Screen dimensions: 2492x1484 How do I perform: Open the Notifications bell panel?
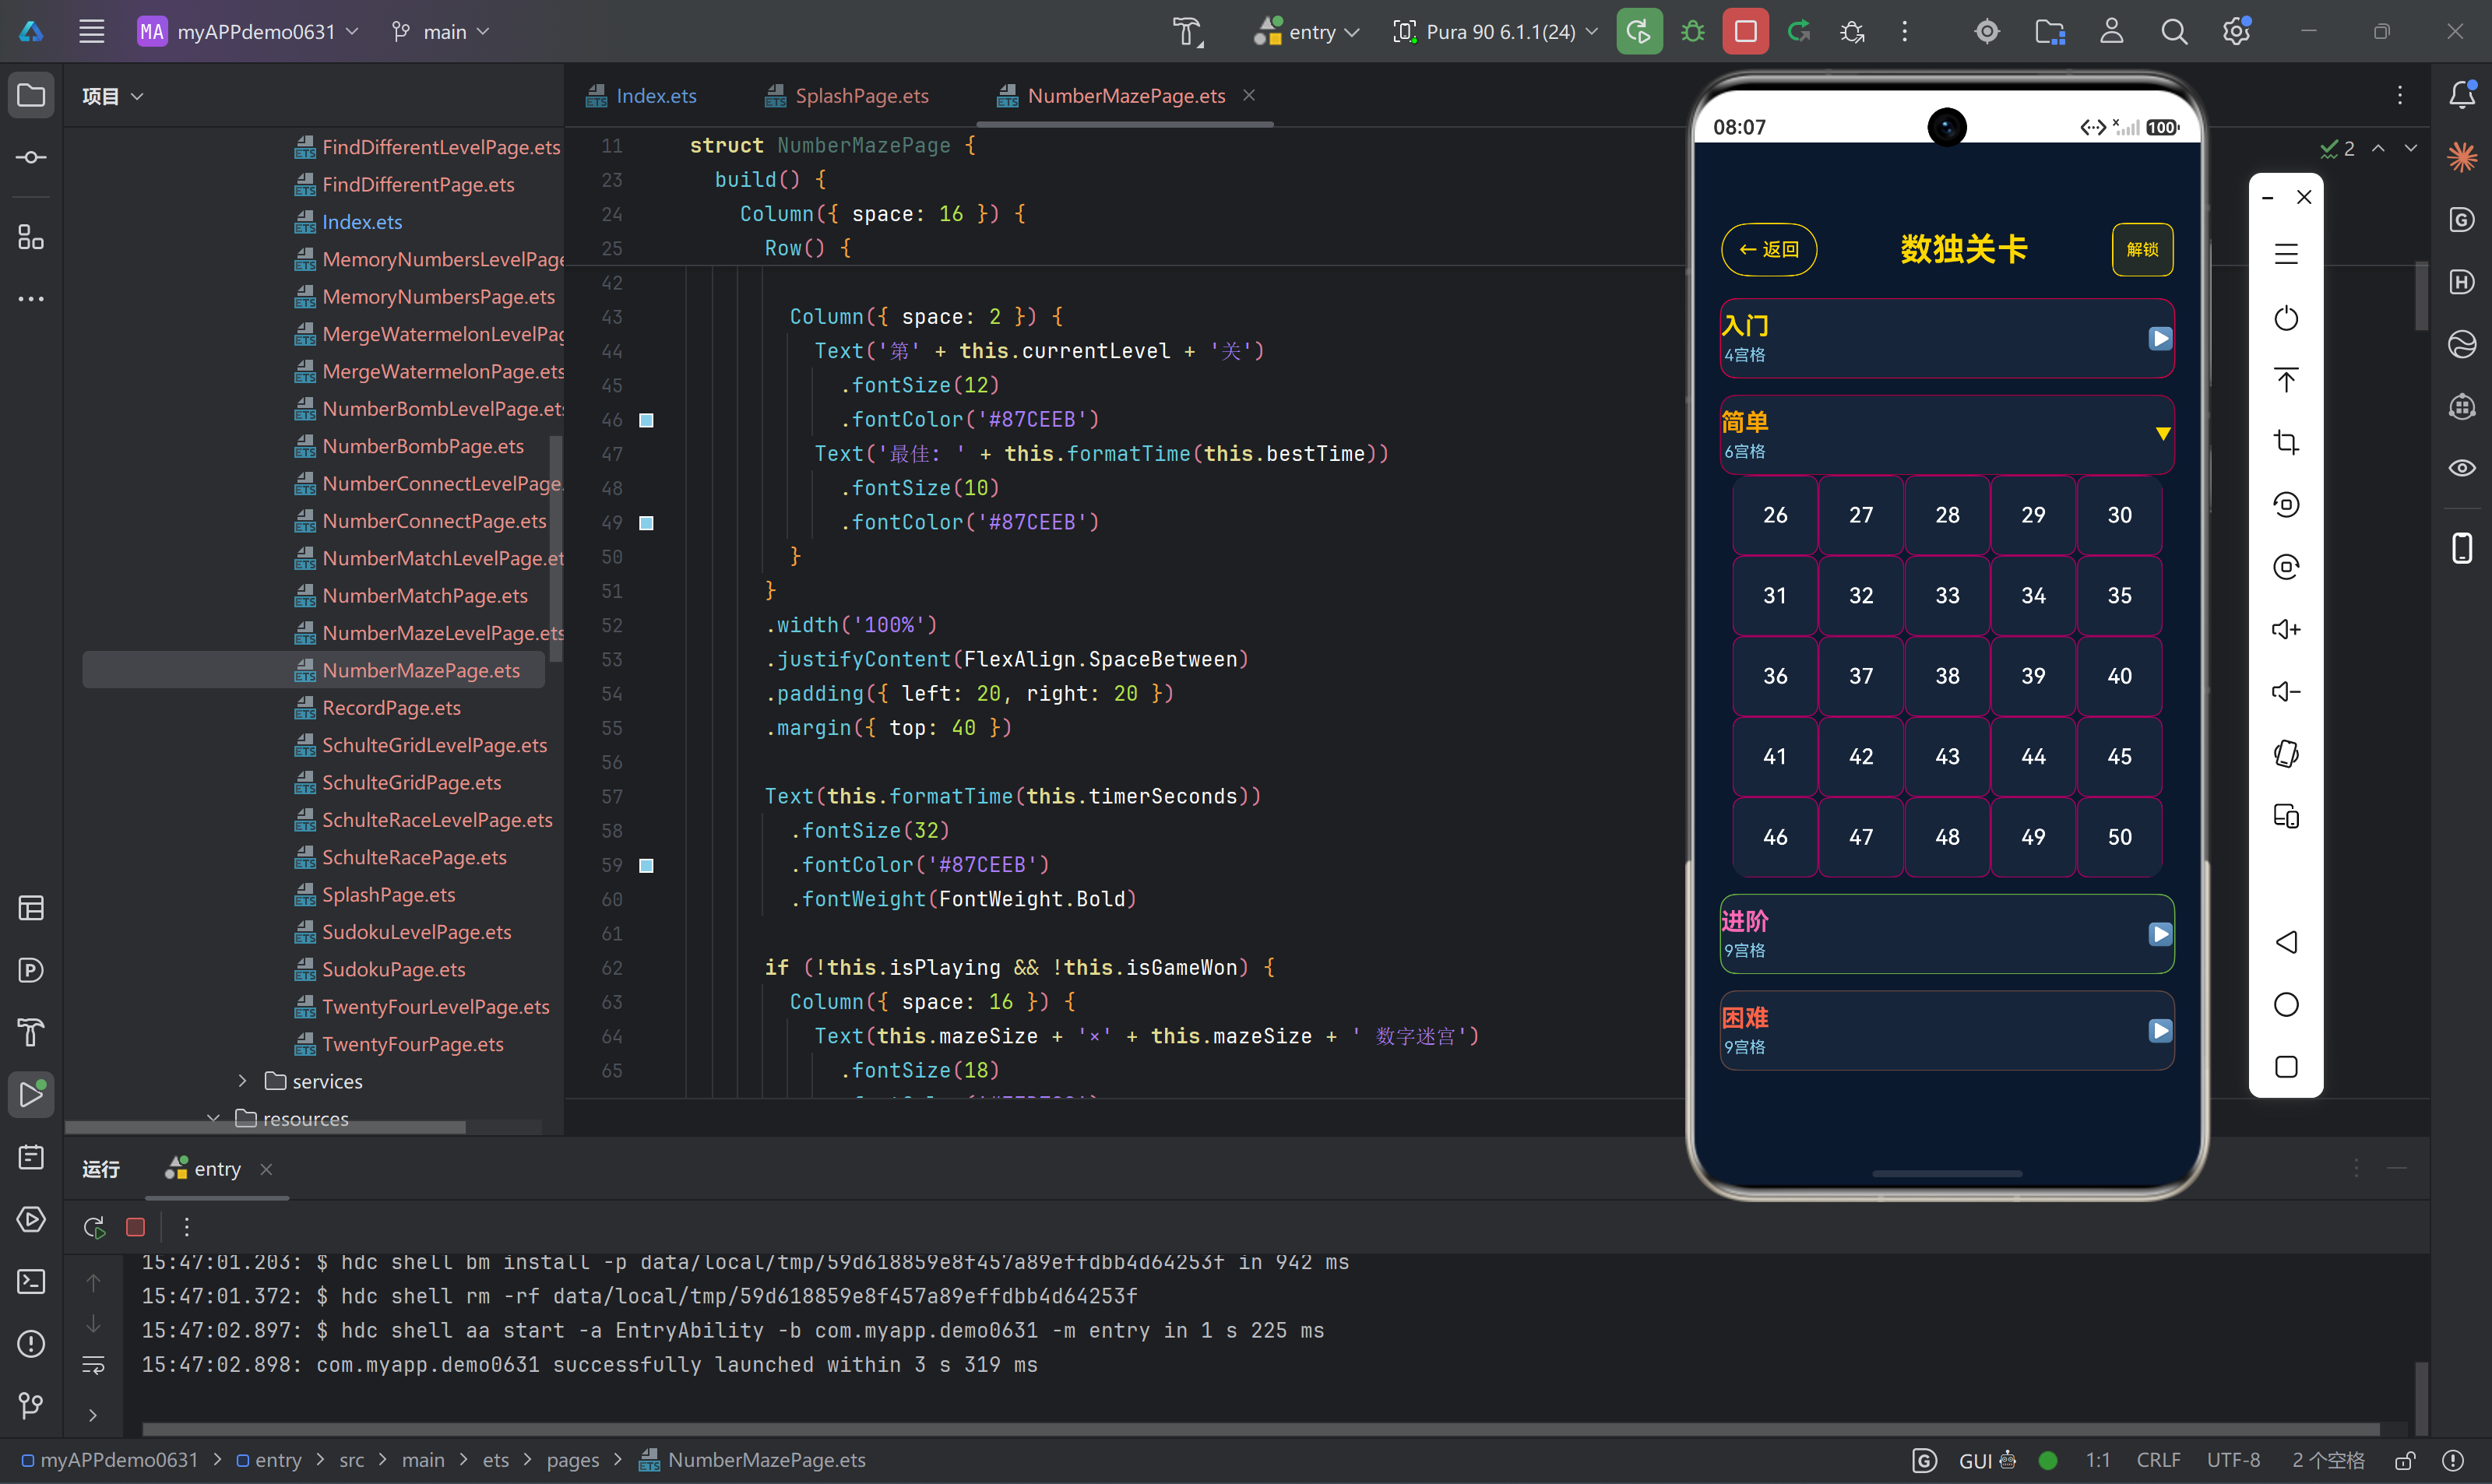pyautogui.click(x=2461, y=95)
